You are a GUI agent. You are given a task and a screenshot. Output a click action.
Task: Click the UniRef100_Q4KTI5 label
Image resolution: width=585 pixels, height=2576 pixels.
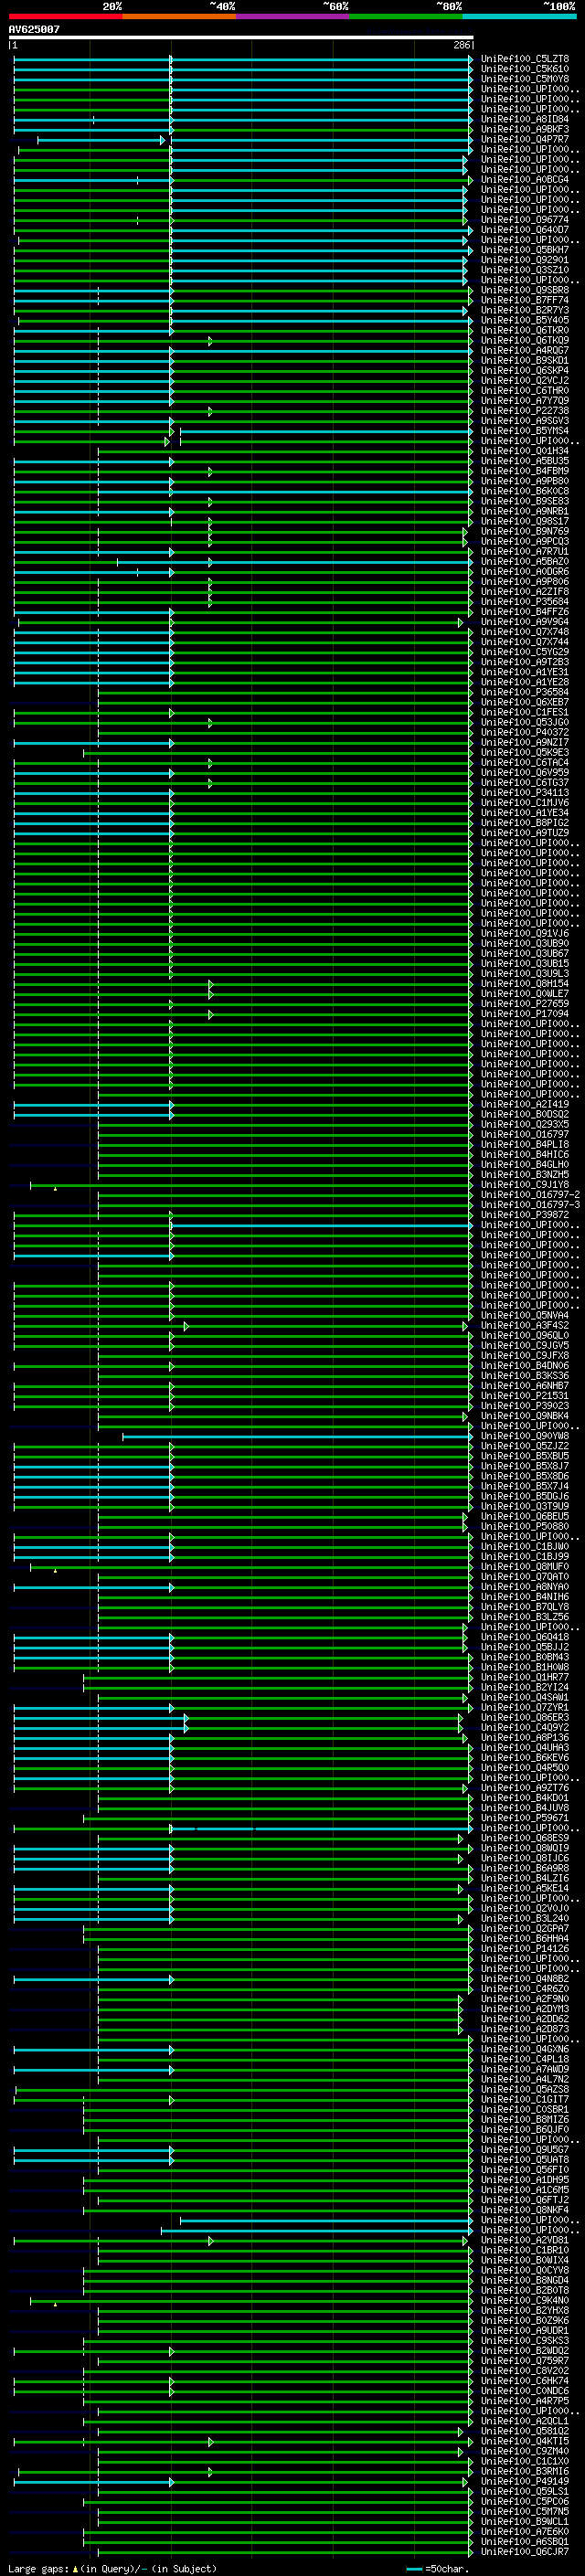click(x=525, y=2441)
